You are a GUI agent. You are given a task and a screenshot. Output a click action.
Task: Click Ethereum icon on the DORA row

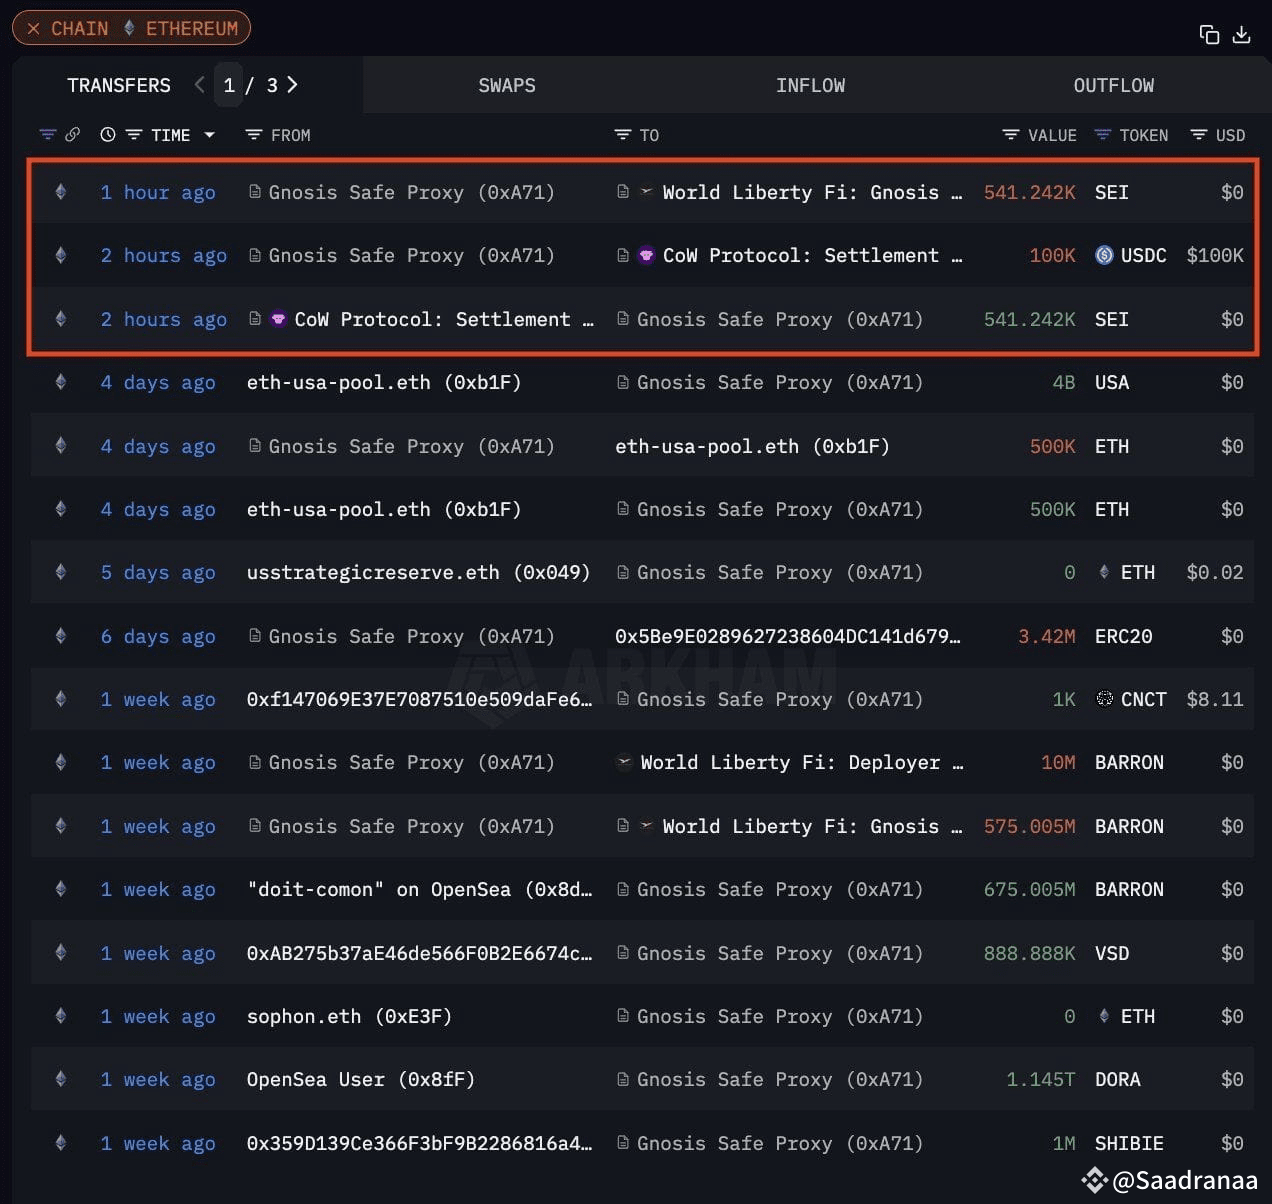61,1079
